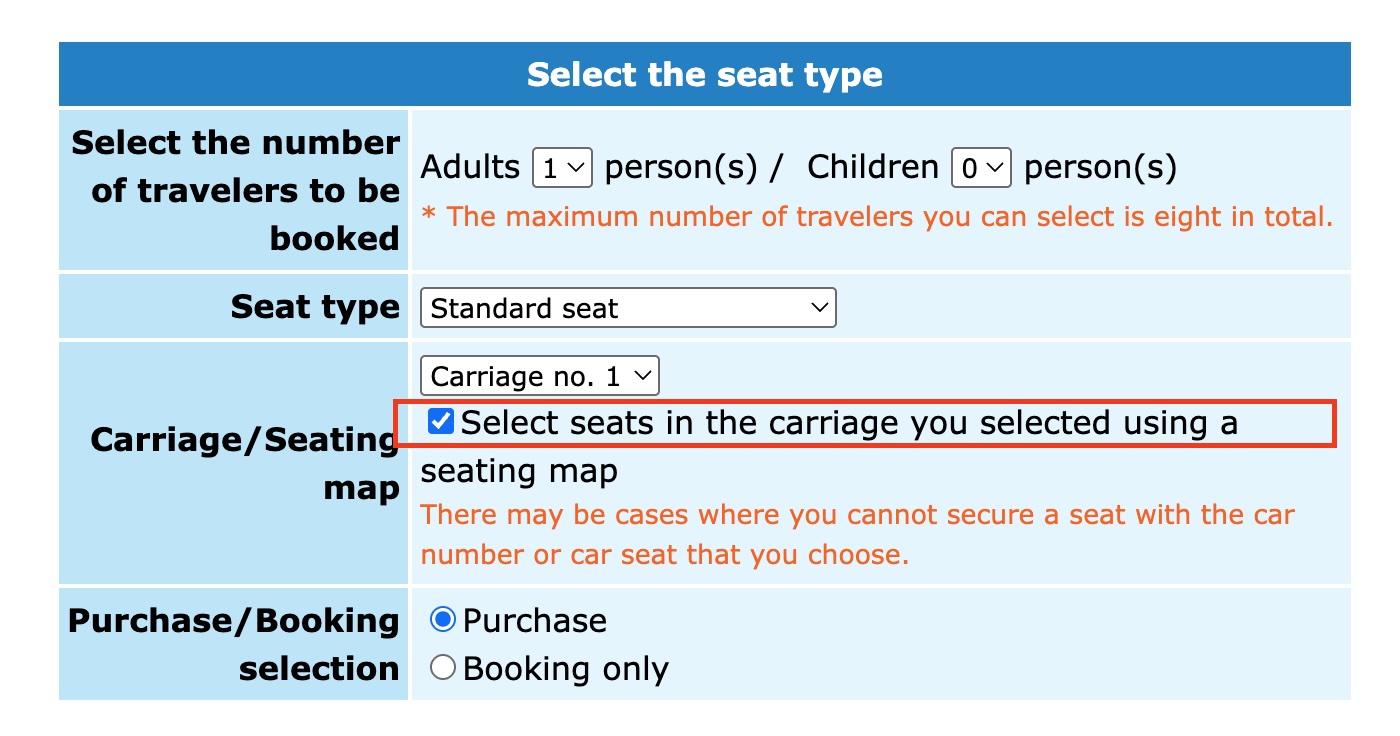Open the Adults person count dropdown
Viewport: 1400px width, 736px height.
coord(563,167)
